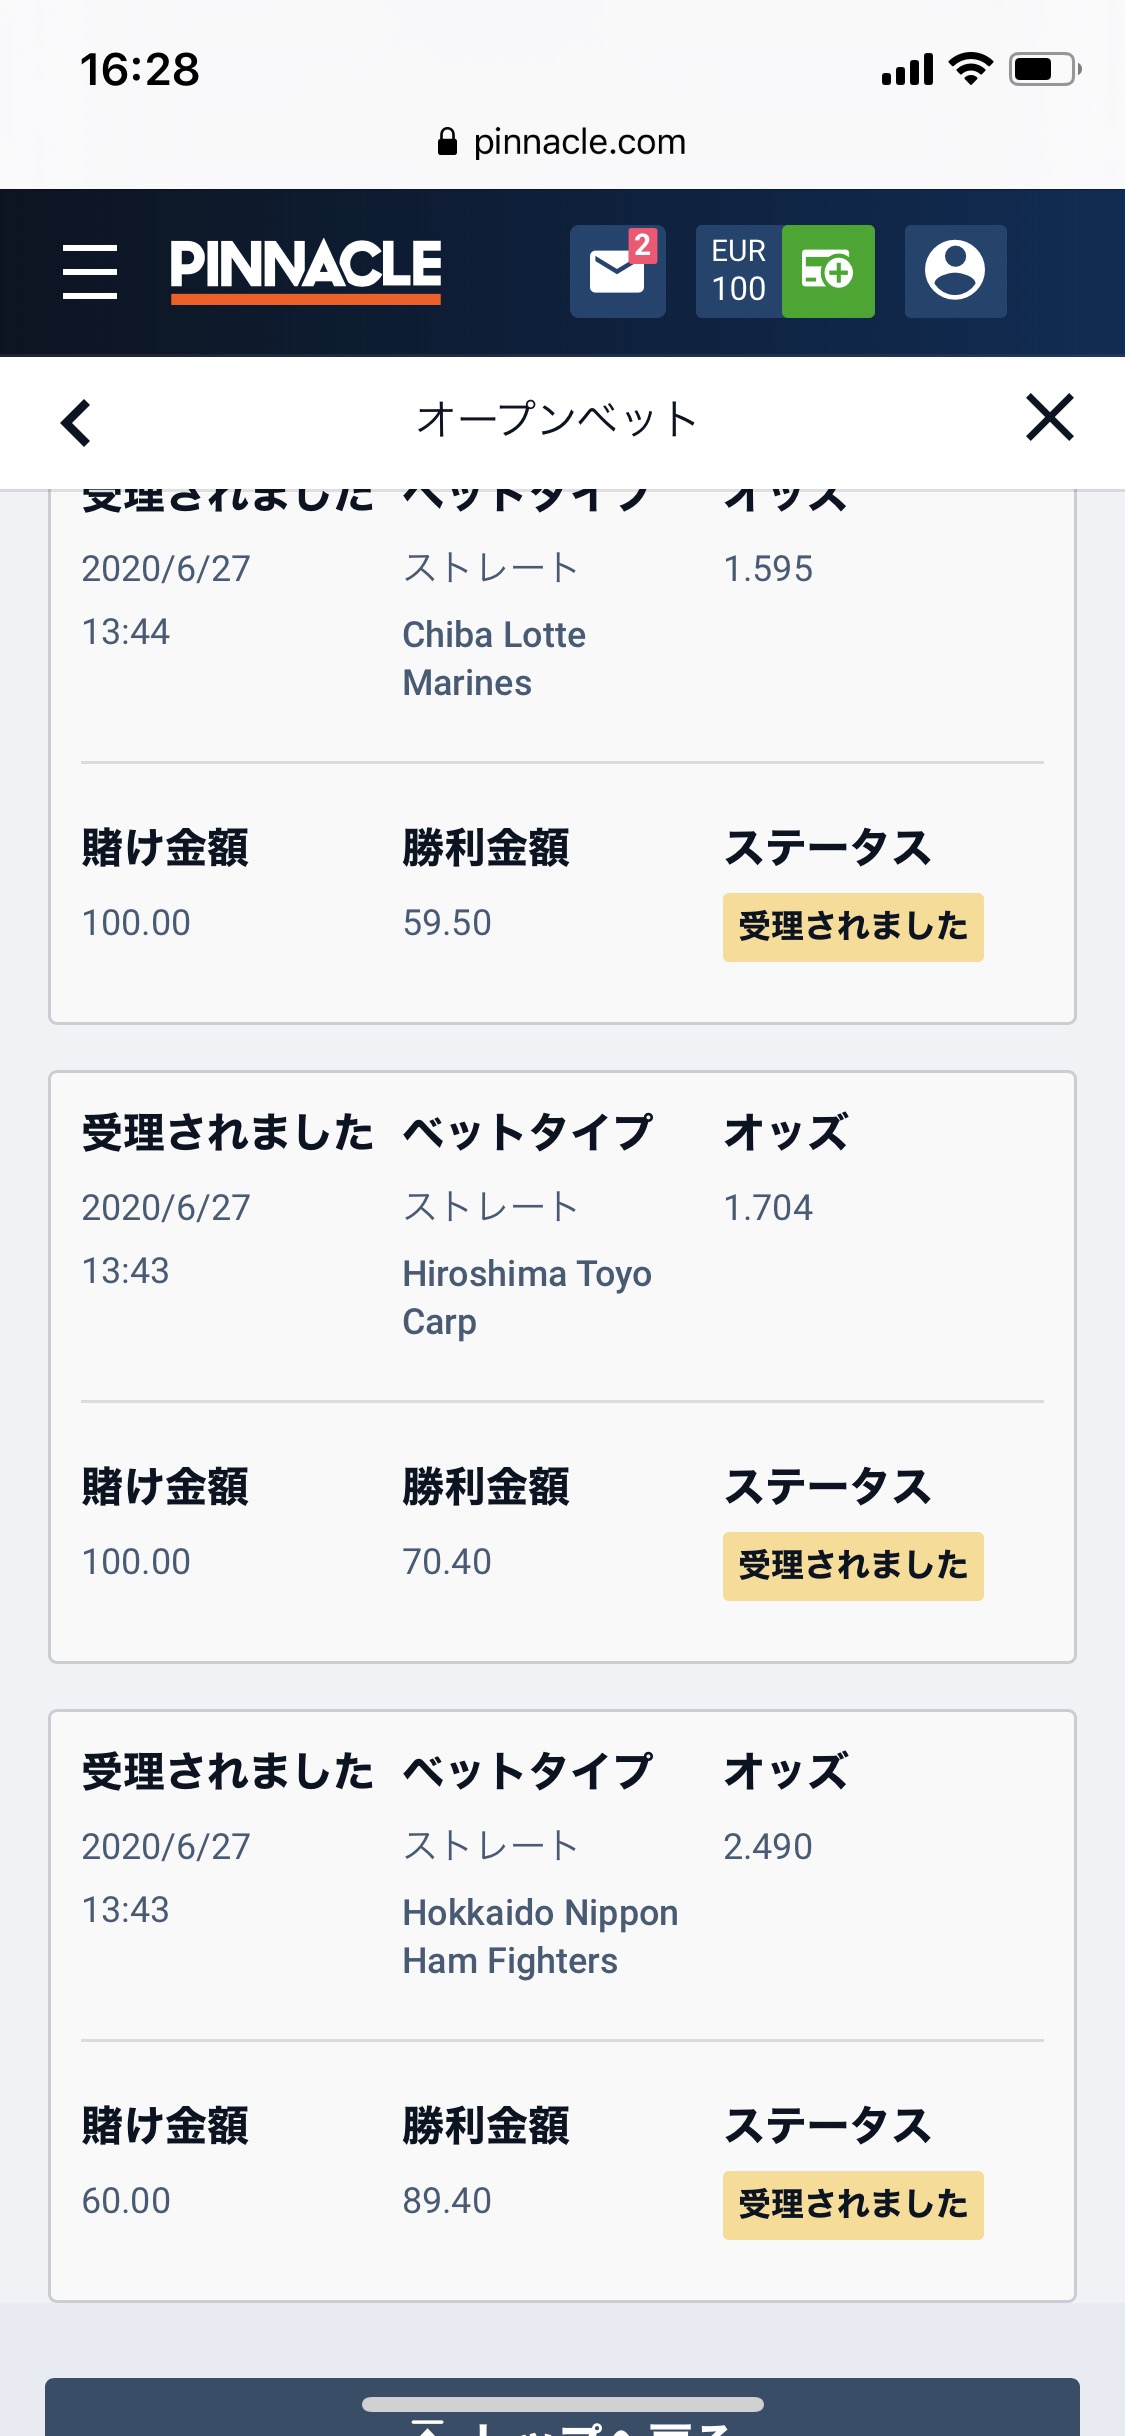The image size is (1125, 2436).
Task: Tap the オープンベット panel title
Action: click(x=556, y=419)
